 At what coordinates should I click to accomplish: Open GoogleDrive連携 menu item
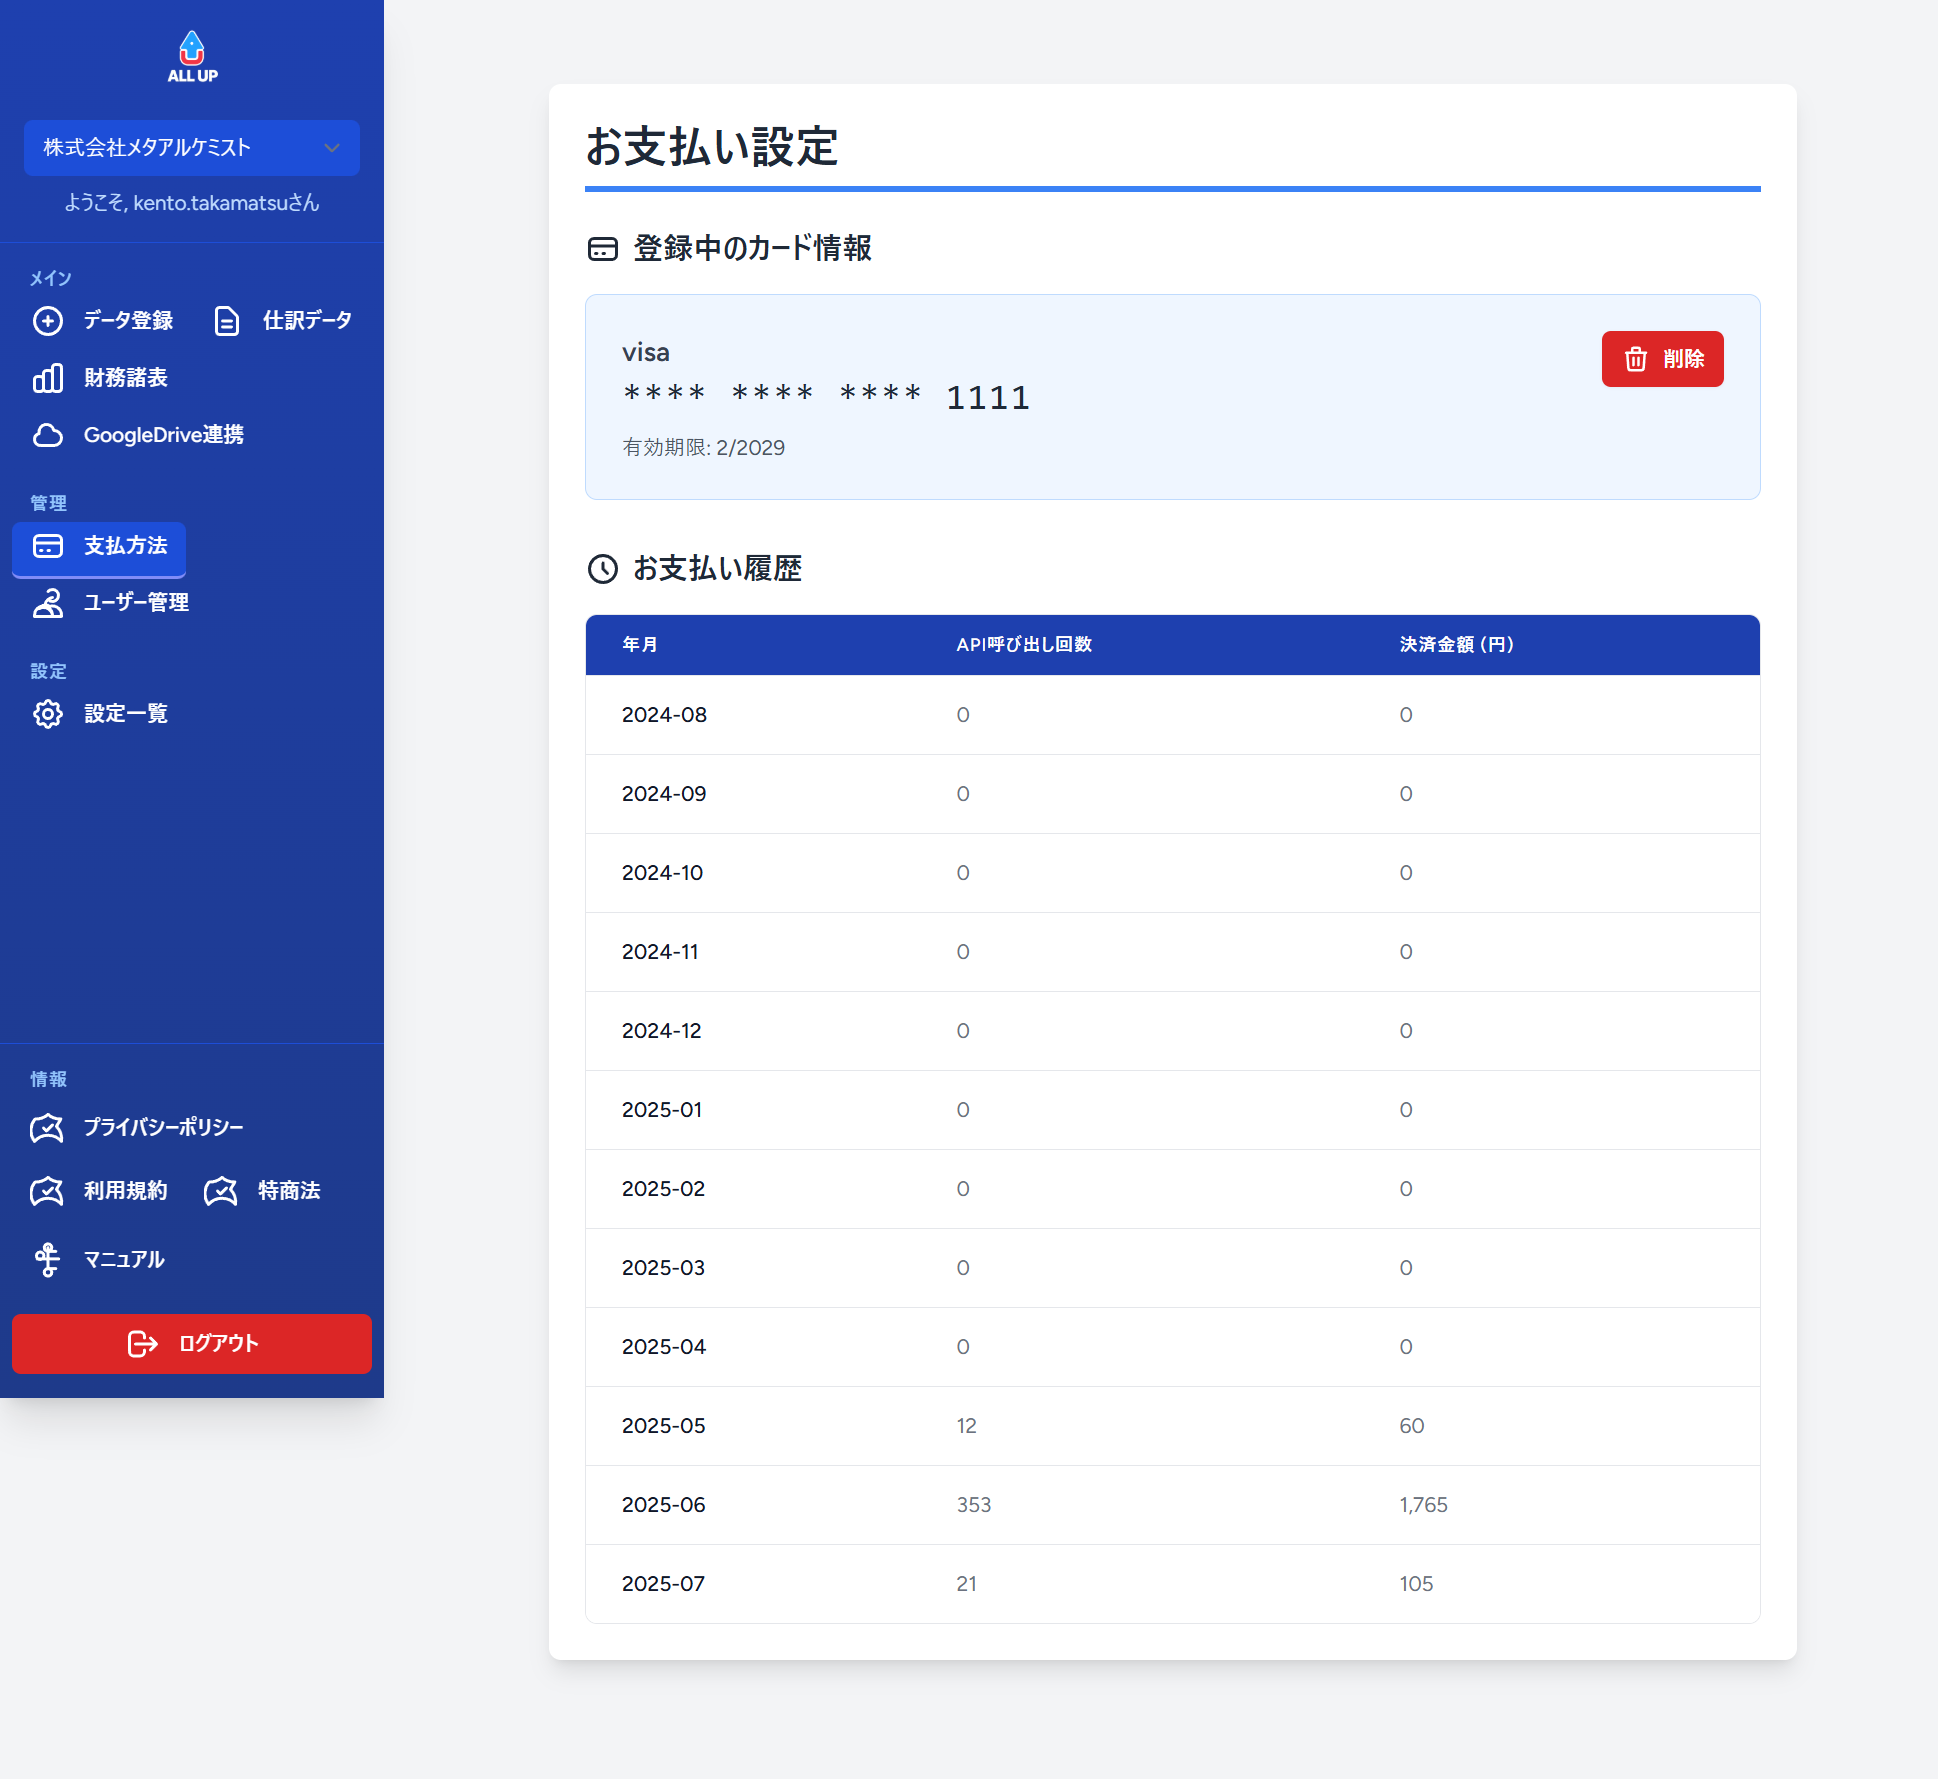click(138, 435)
